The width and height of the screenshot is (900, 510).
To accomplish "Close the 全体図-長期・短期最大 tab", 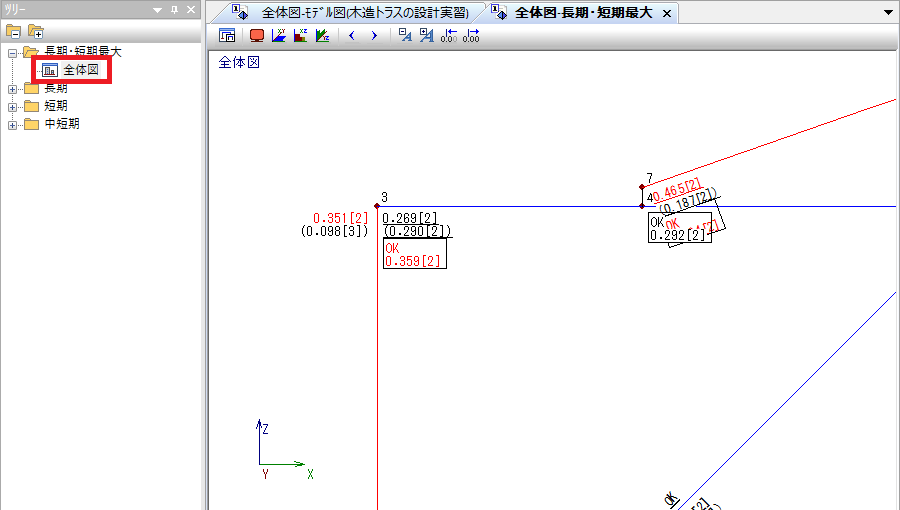I will coord(667,13).
